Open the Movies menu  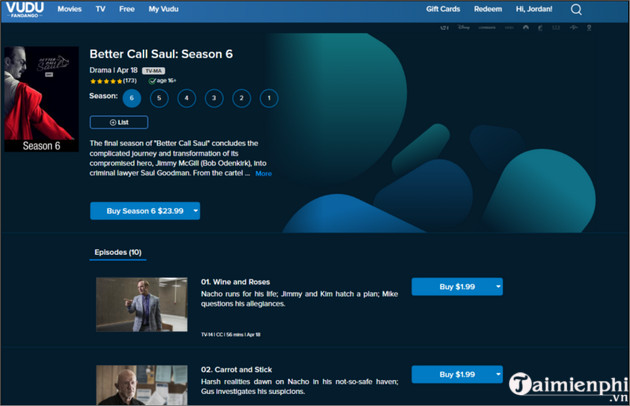pyautogui.click(x=70, y=9)
